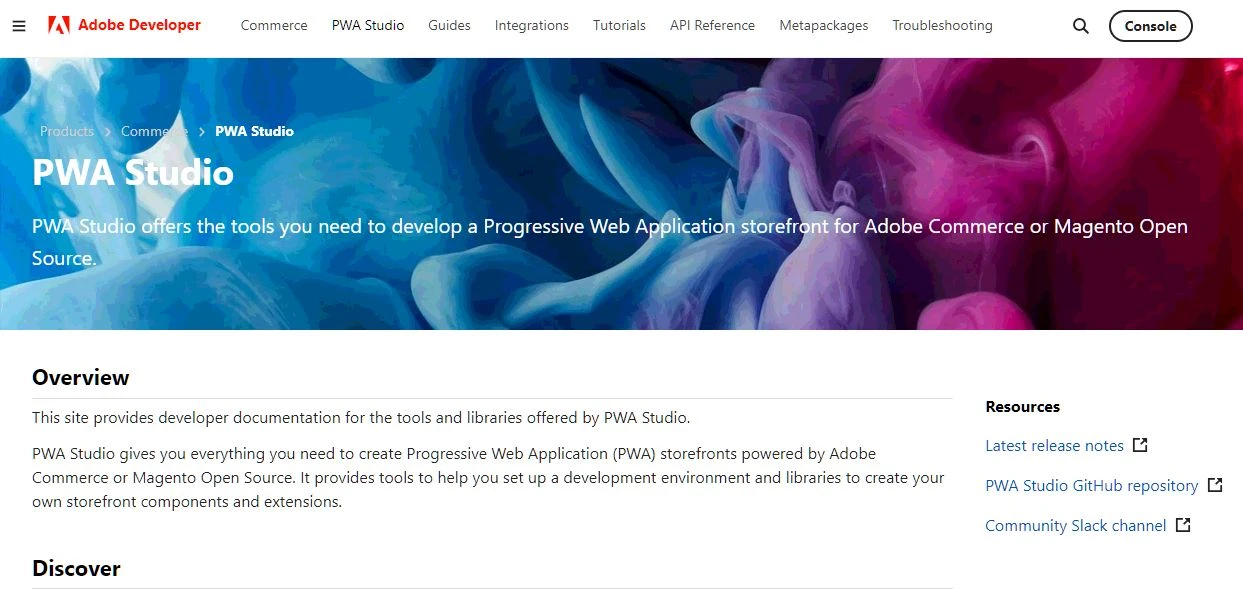Open Tutorials from the top navigation
Screen dimensions: 1243x589
[x=619, y=26]
